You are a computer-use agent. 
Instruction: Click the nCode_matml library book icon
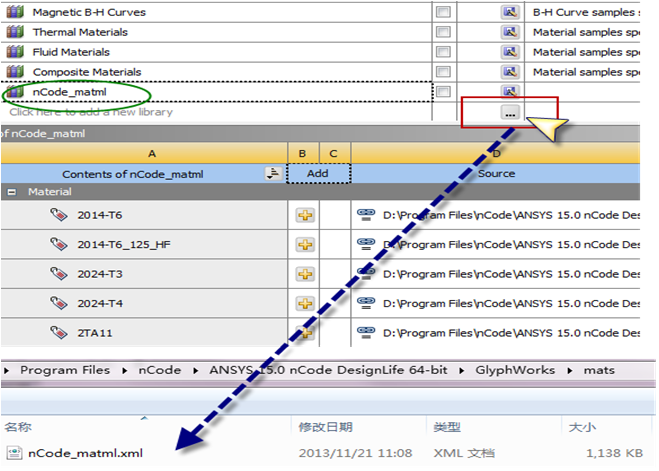[15, 91]
